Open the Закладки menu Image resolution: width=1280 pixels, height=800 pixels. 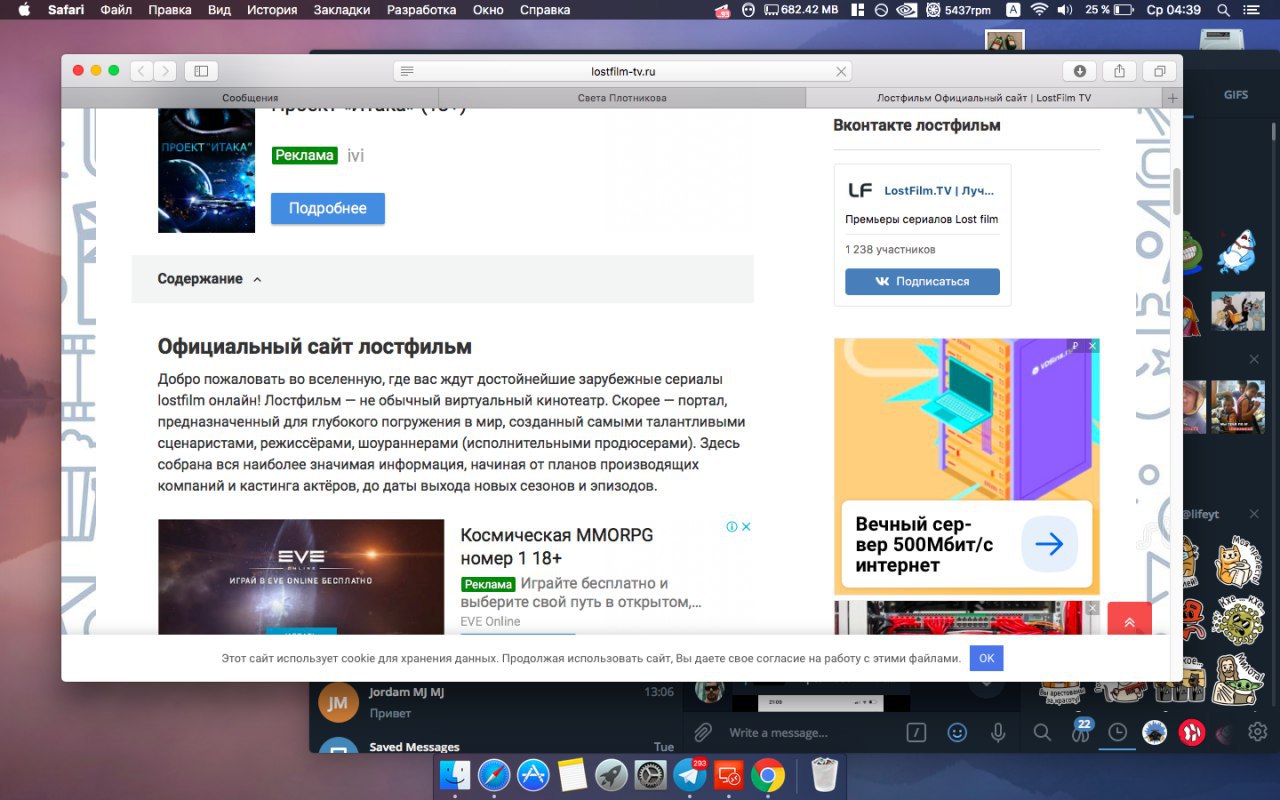[342, 10]
